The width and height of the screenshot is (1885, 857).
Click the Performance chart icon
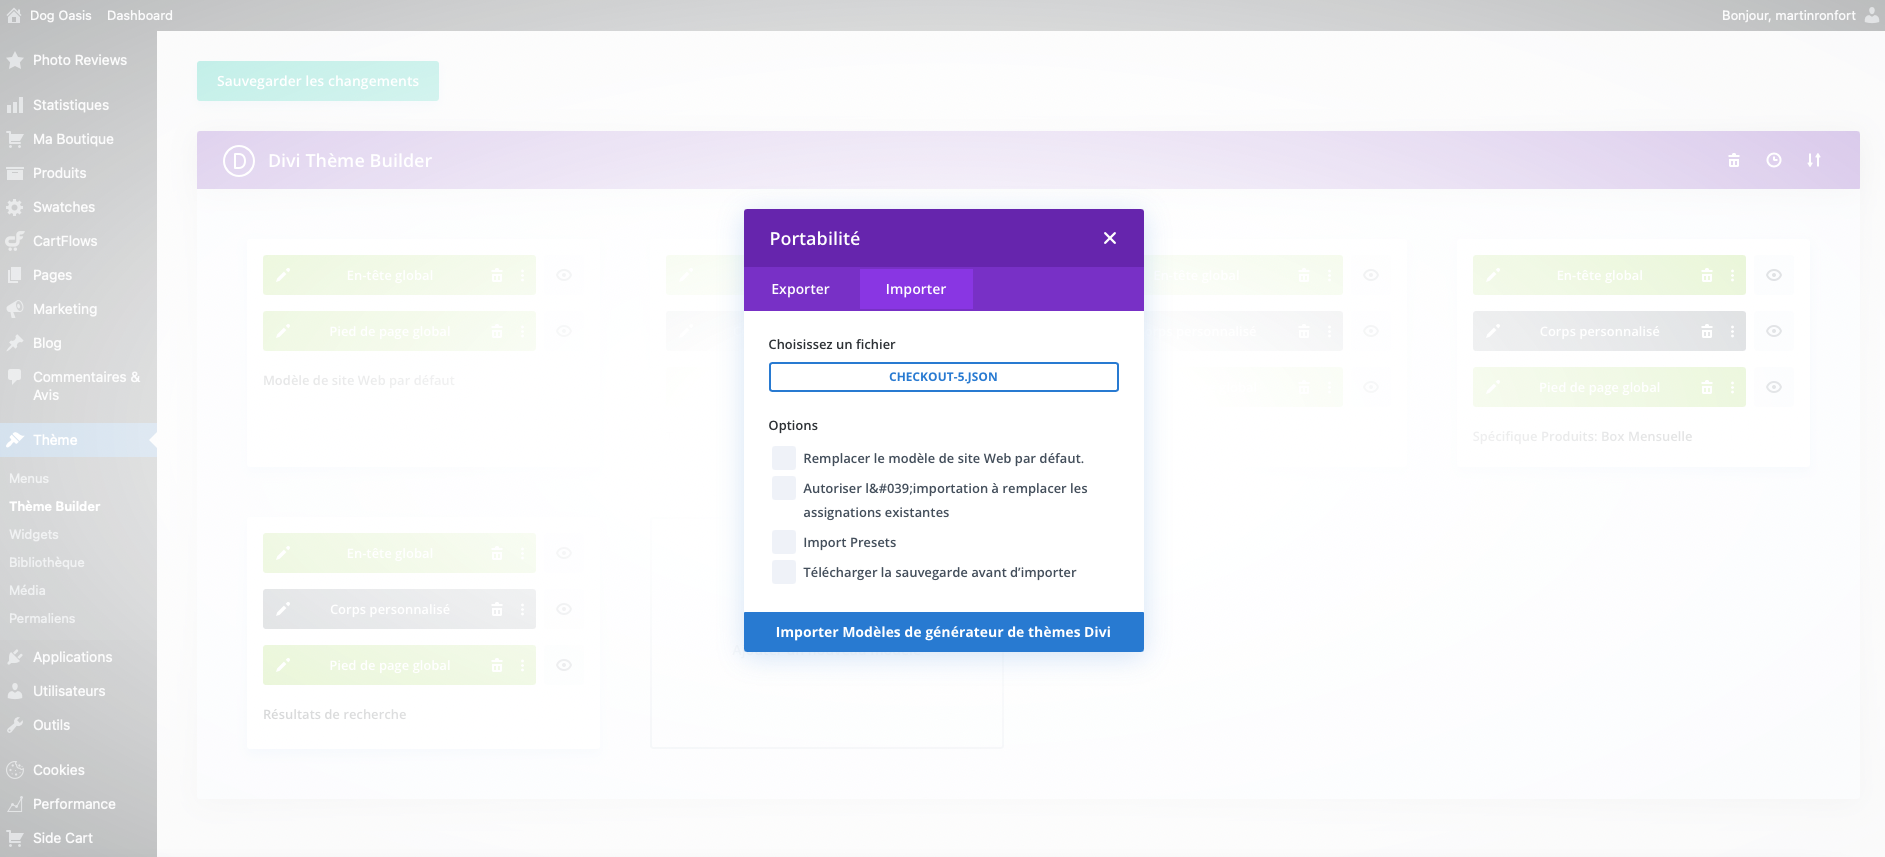coord(15,804)
